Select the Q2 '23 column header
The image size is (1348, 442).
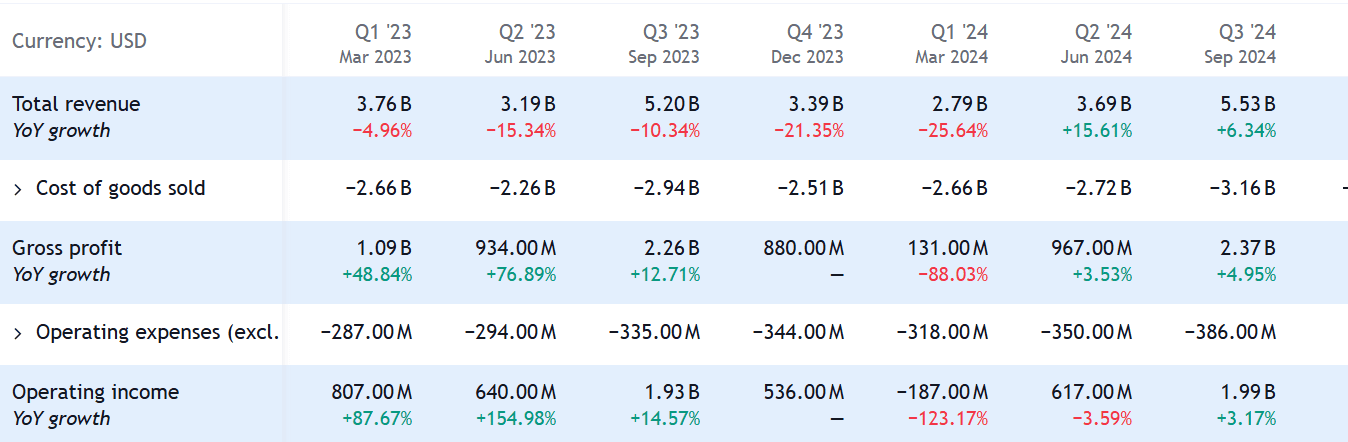[x=520, y=44]
